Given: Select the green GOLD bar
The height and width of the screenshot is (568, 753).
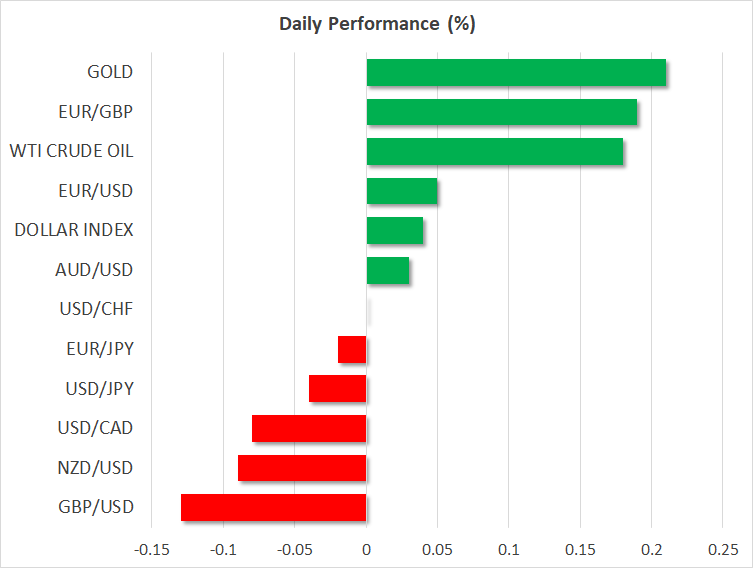Looking at the screenshot, I should coord(516,73).
